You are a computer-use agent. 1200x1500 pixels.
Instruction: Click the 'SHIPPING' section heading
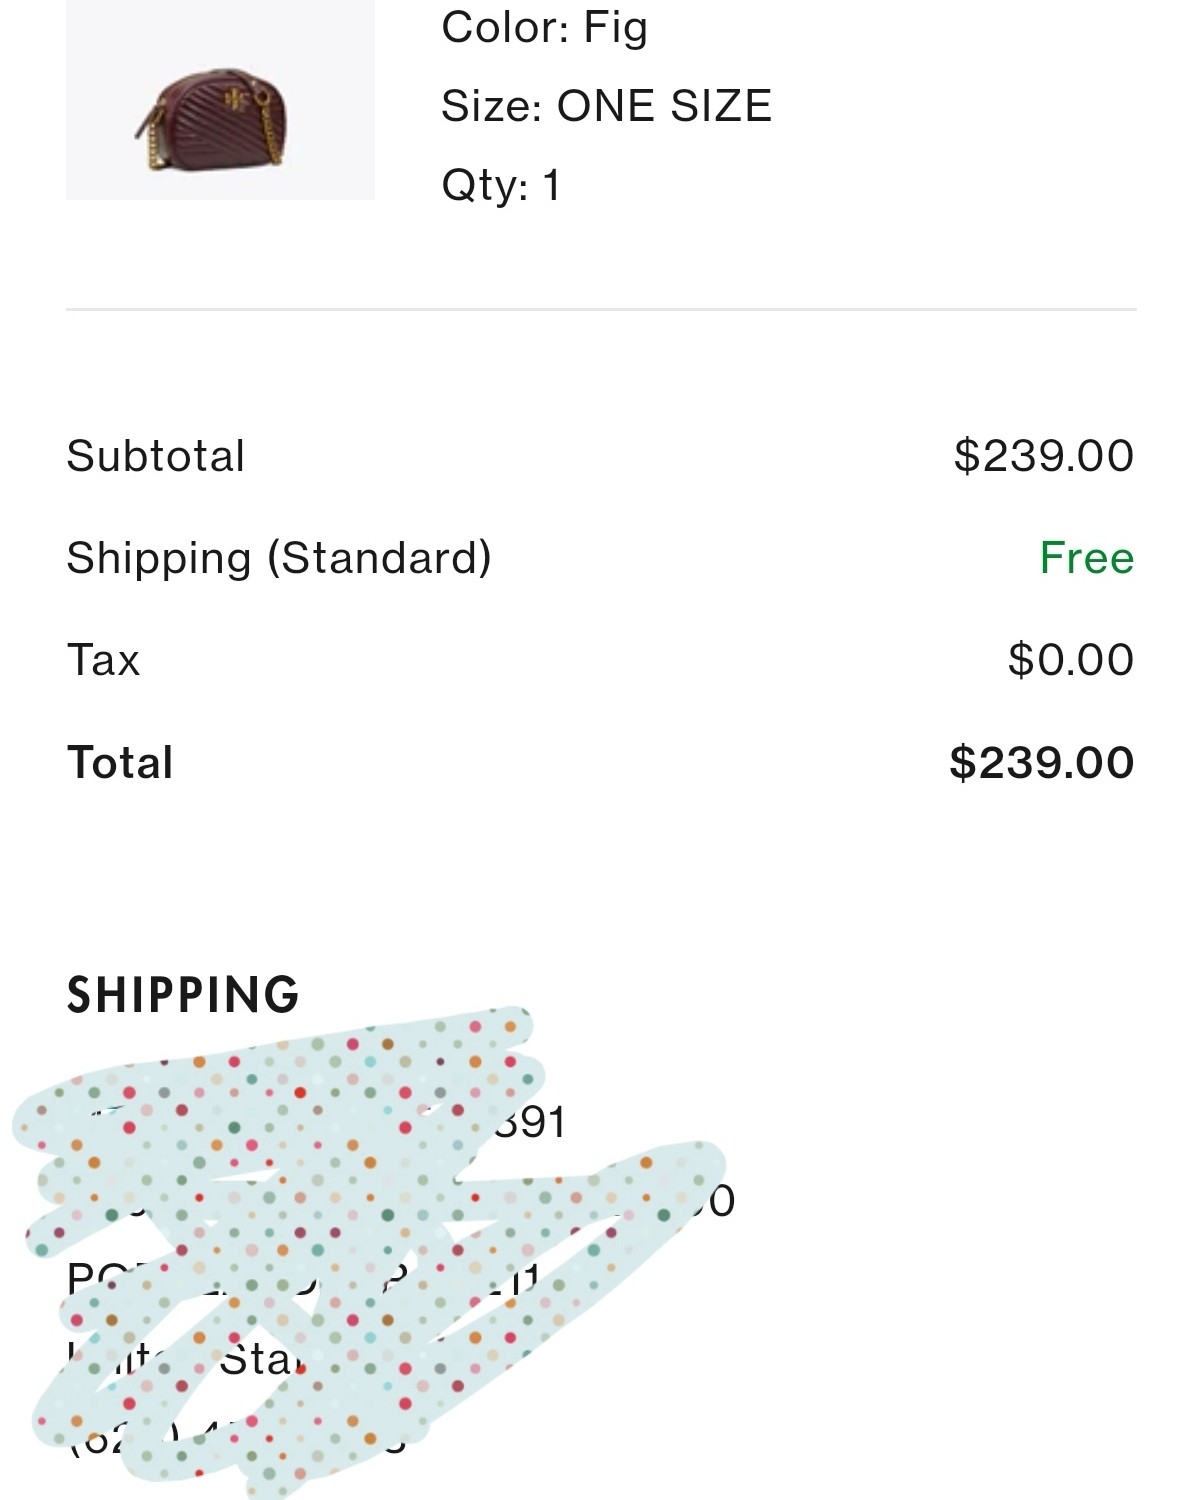click(x=183, y=995)
